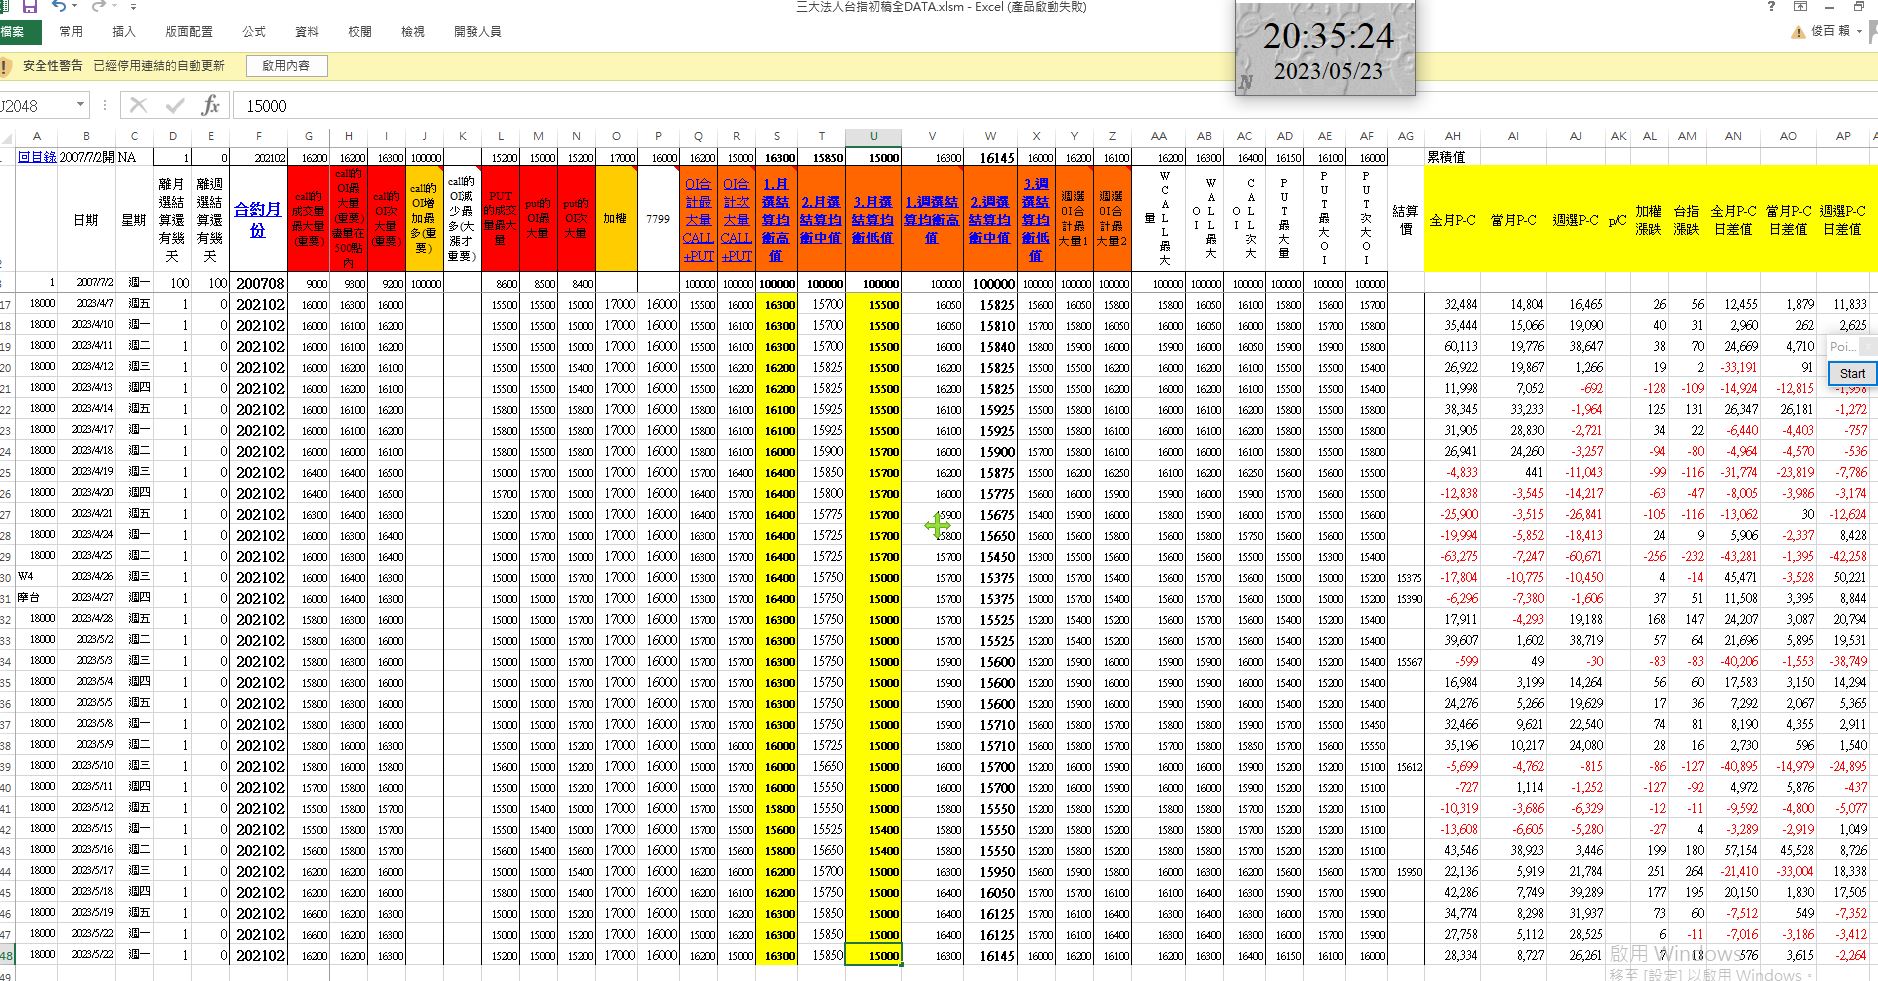Click the 結算價 header cell in column AG

coord(1405,219)
